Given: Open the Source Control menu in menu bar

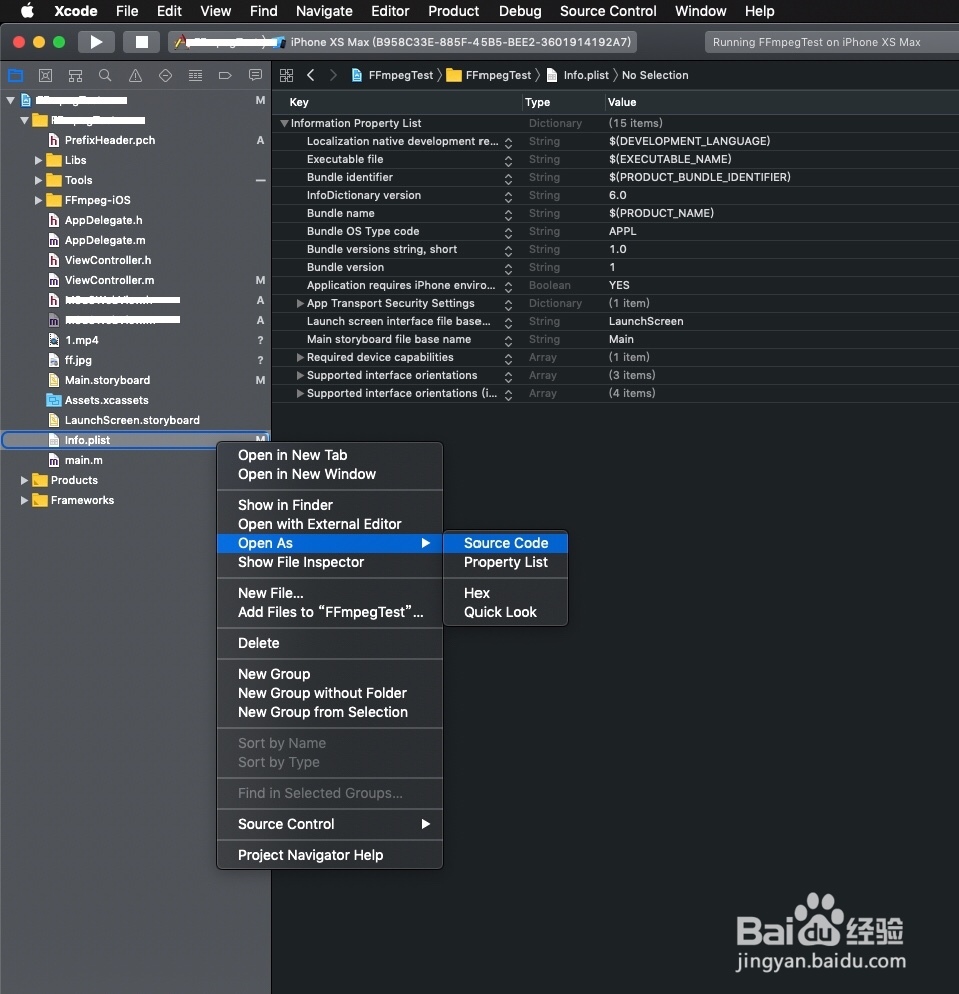Looking at the screenshot, I should [x=608, y=11].
